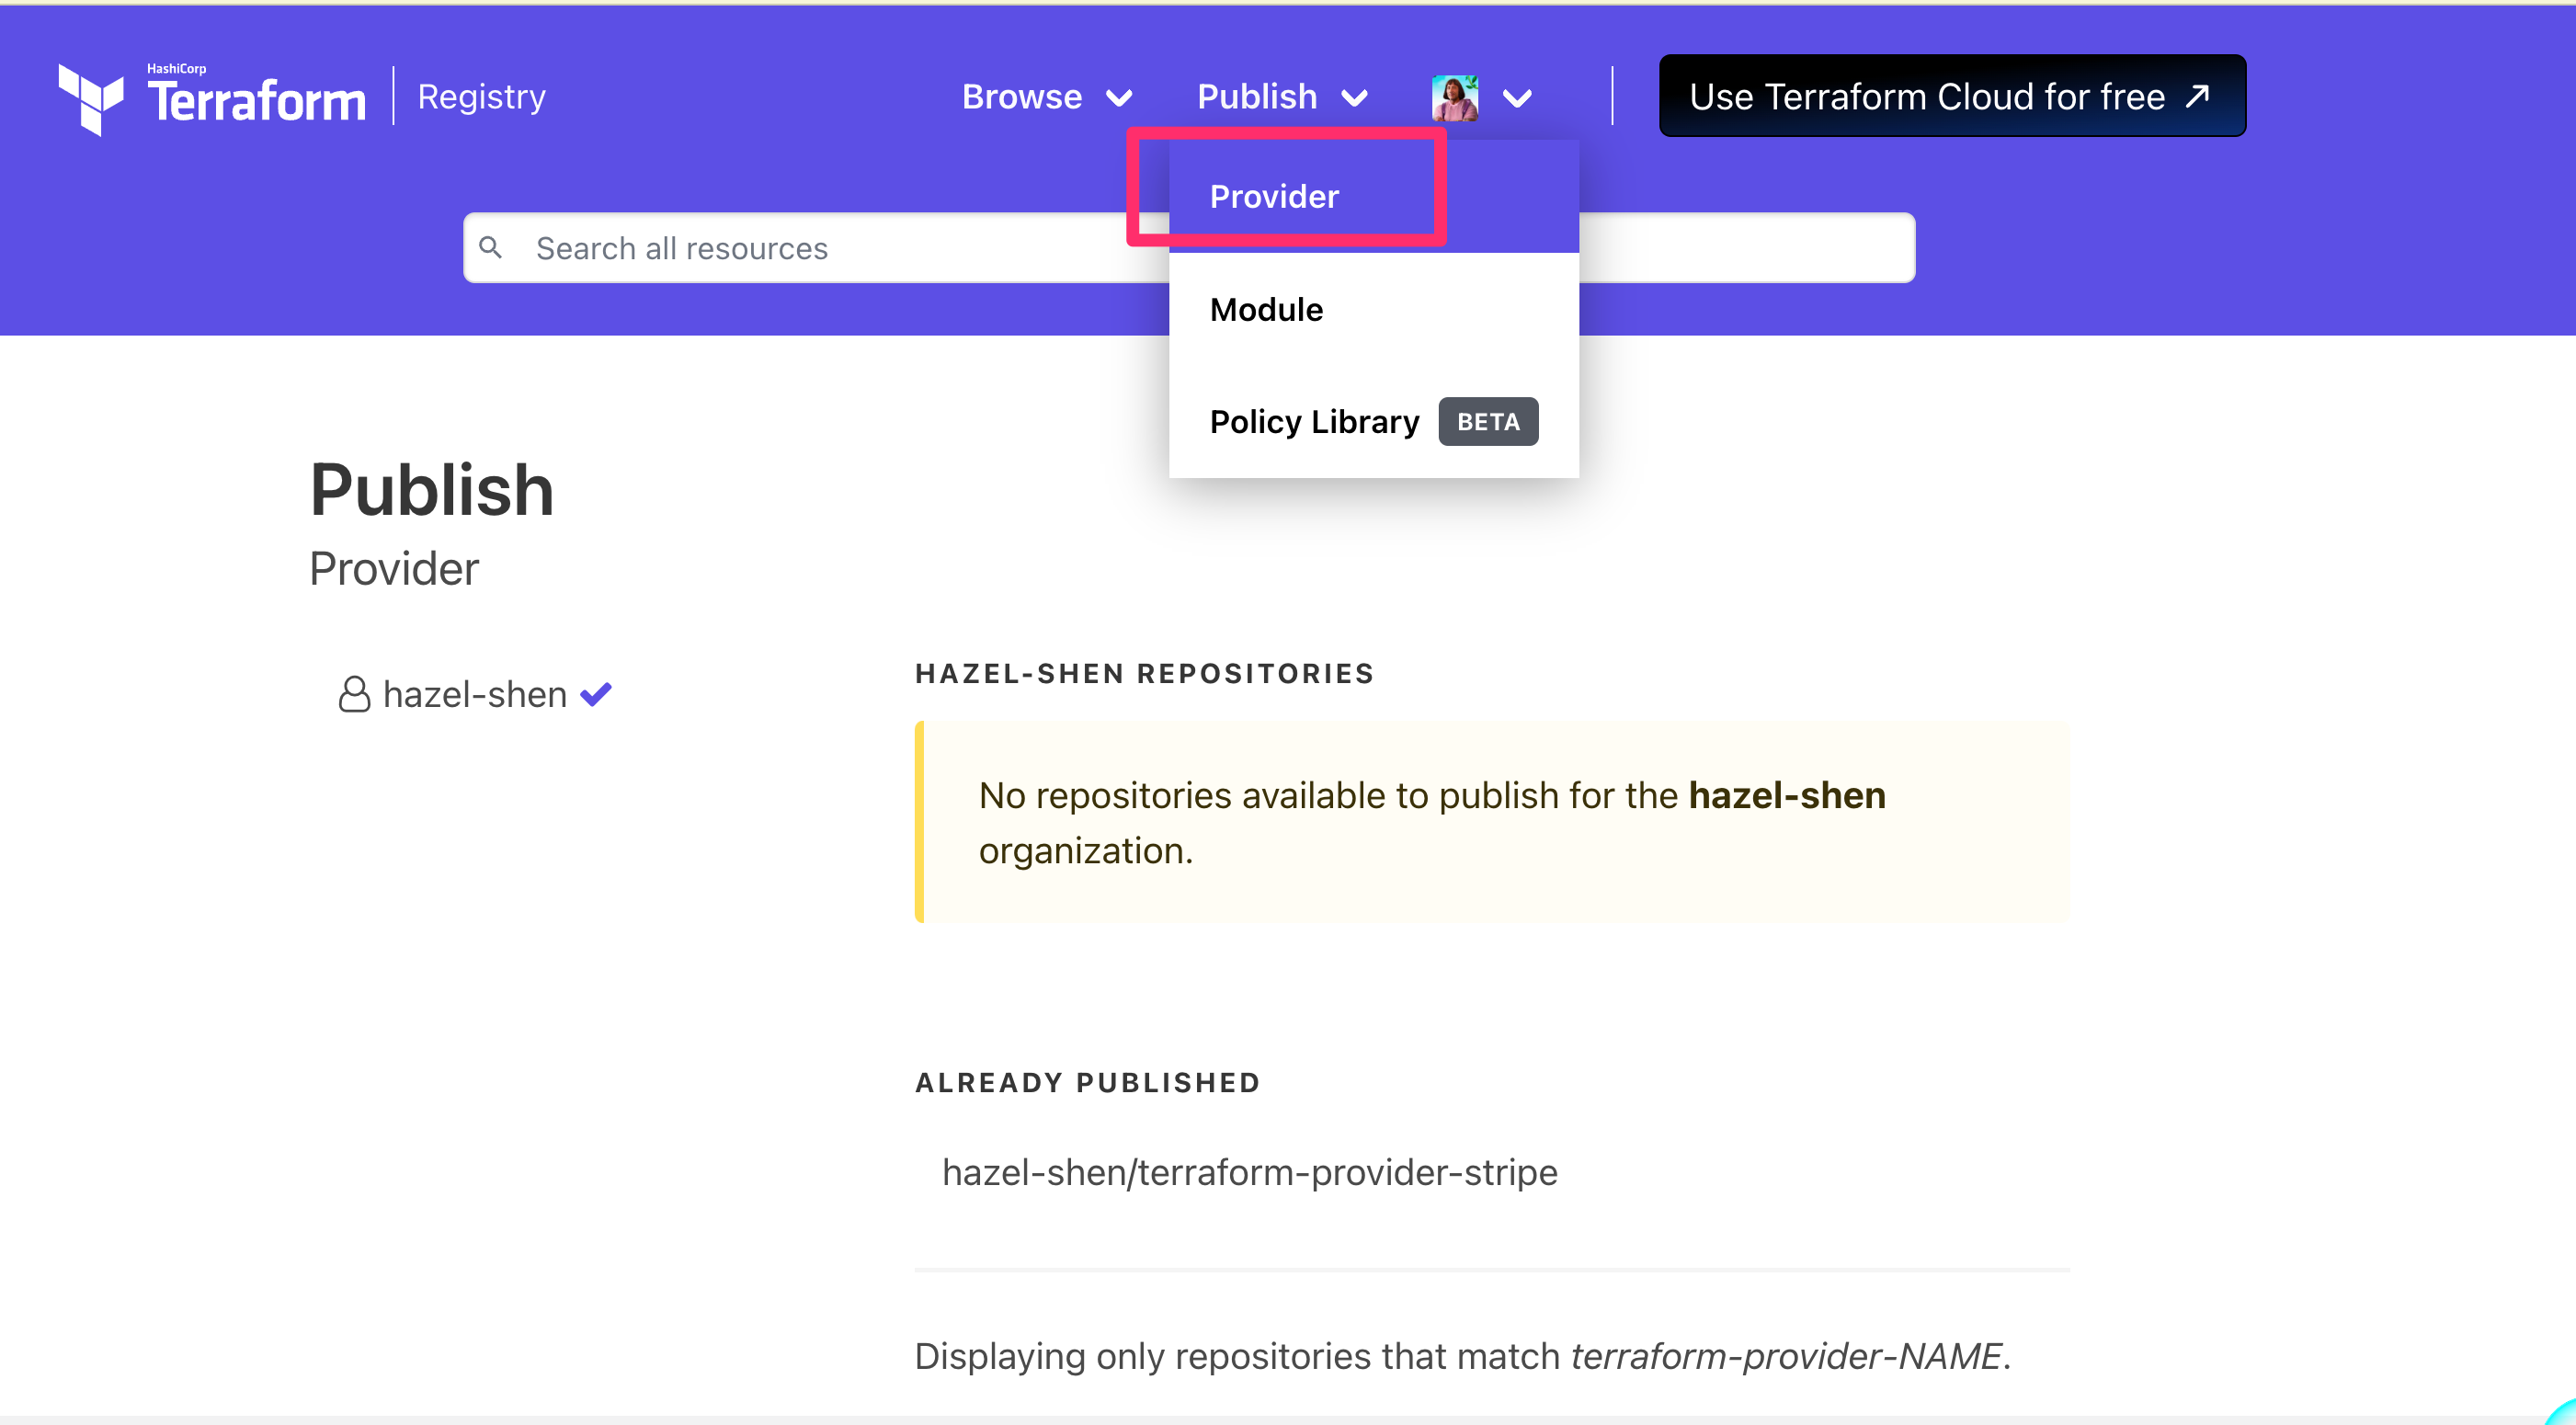2576x1425 pixels.
Task: Select Provider from the Publish dropdown
Action: [x=1373, y=196]
